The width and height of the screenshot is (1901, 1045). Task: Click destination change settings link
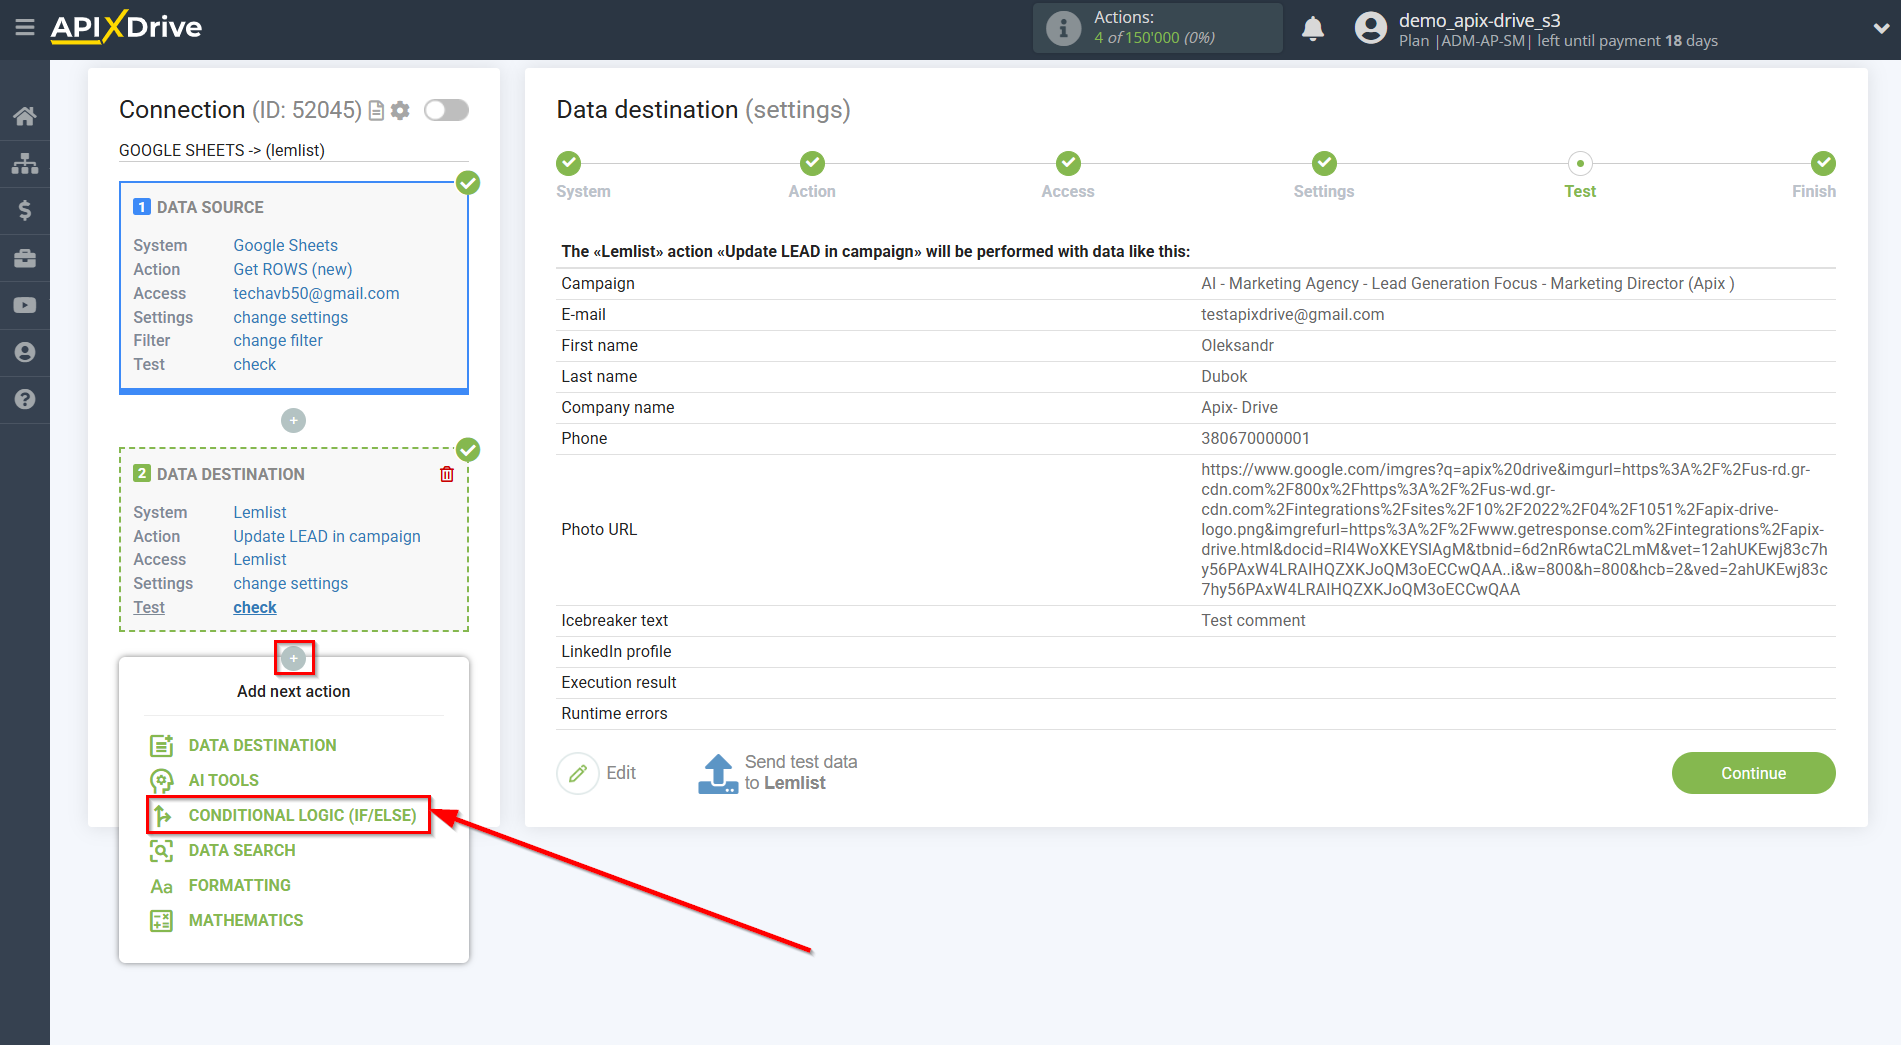click(290, 583)
